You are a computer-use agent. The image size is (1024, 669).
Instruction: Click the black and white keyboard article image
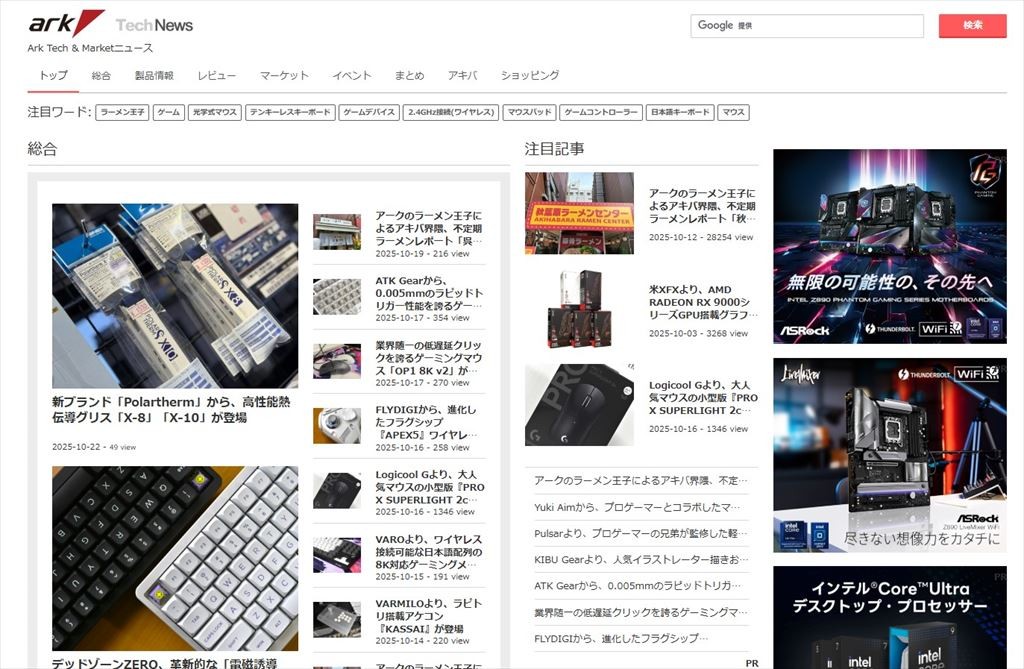[x=175, y=558]
